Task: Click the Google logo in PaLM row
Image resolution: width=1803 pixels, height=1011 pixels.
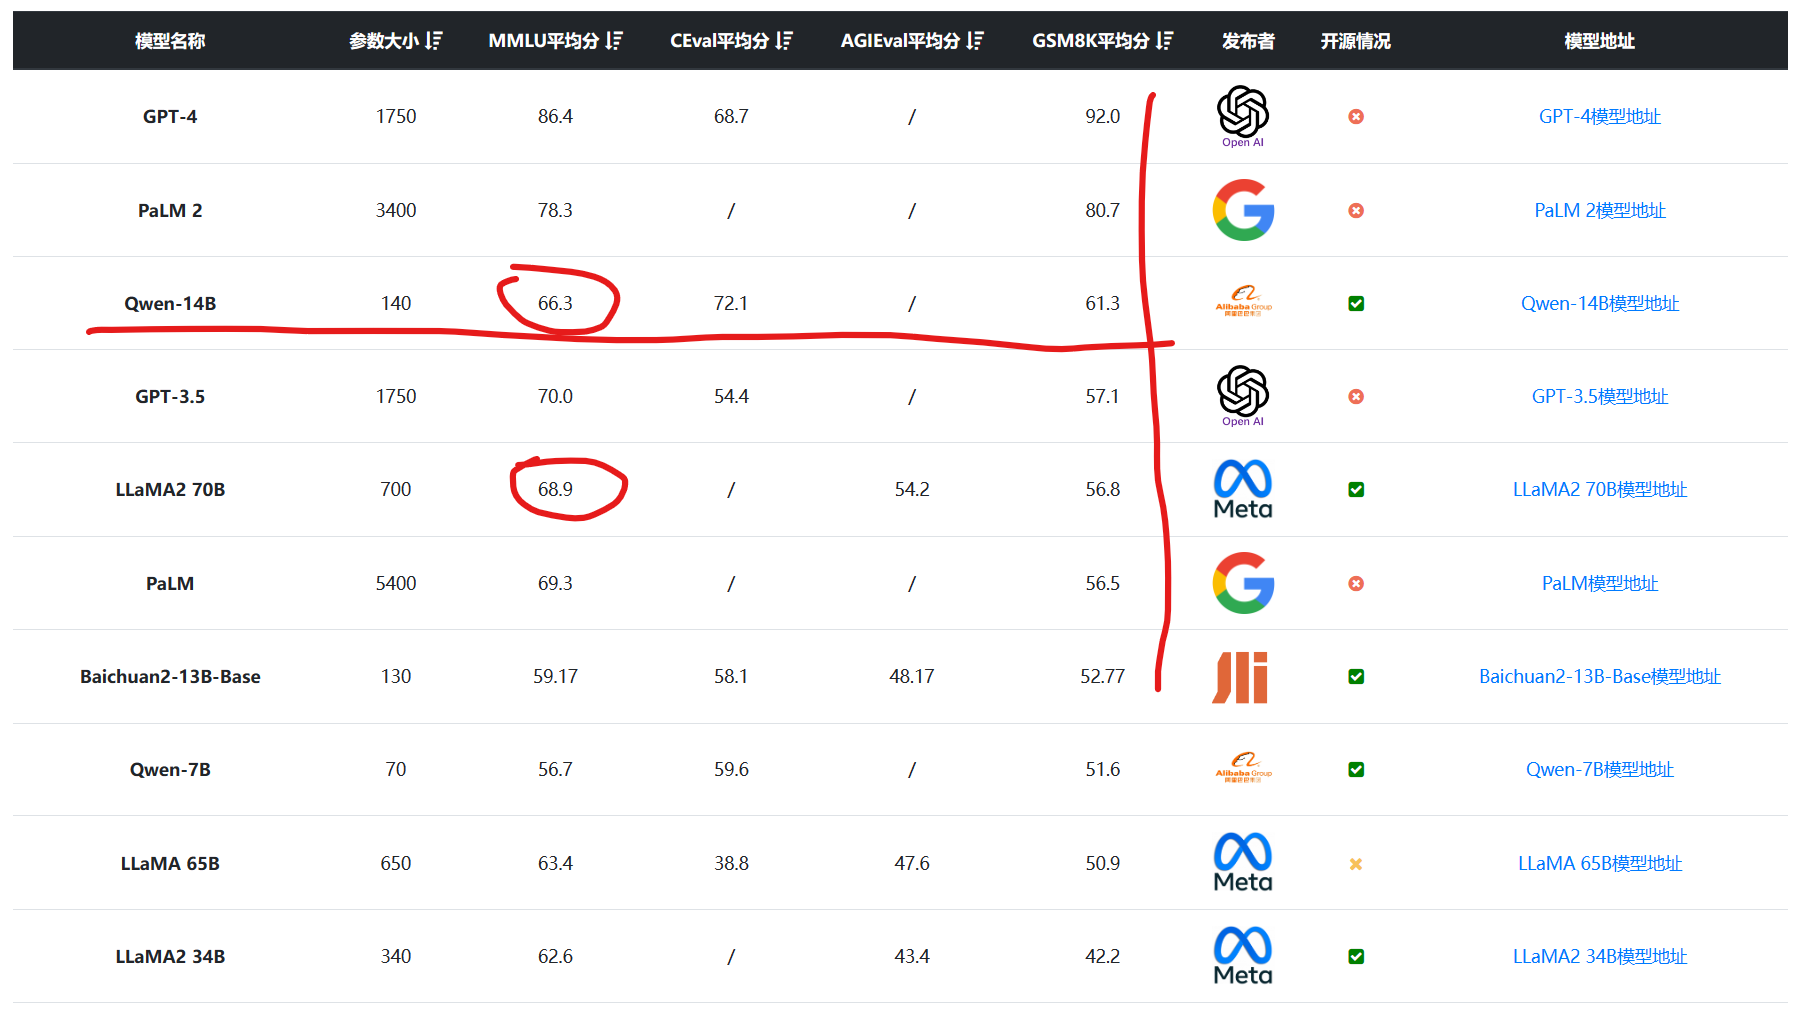Action: click(1243, 583)
